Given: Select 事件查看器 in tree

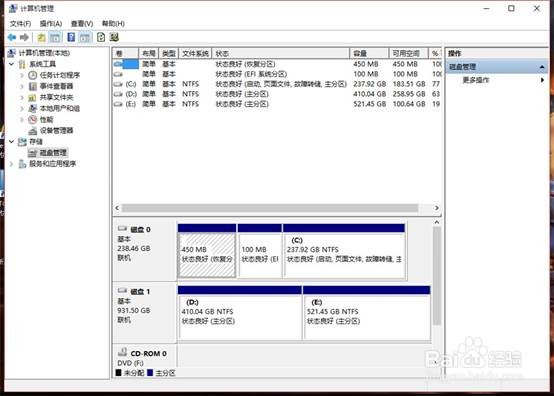Looking at the screenshot, I should [x=56, y=86].
